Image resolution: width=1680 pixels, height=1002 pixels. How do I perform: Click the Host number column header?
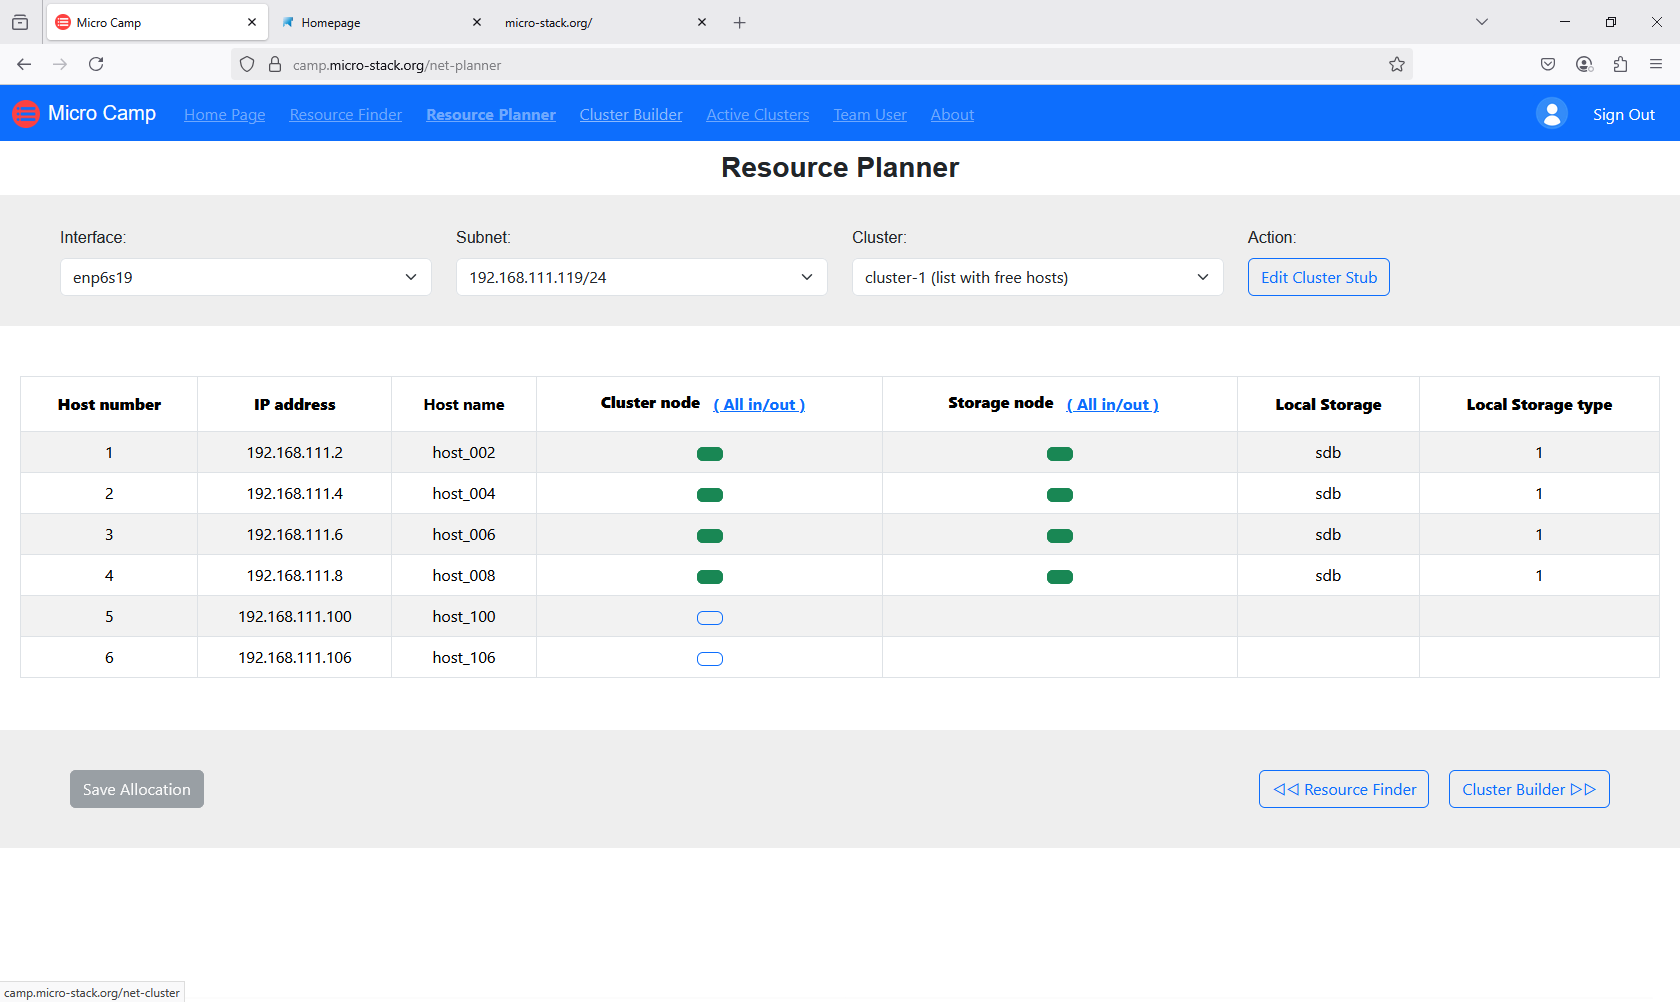pyautogui.click(x=109, y=405)
